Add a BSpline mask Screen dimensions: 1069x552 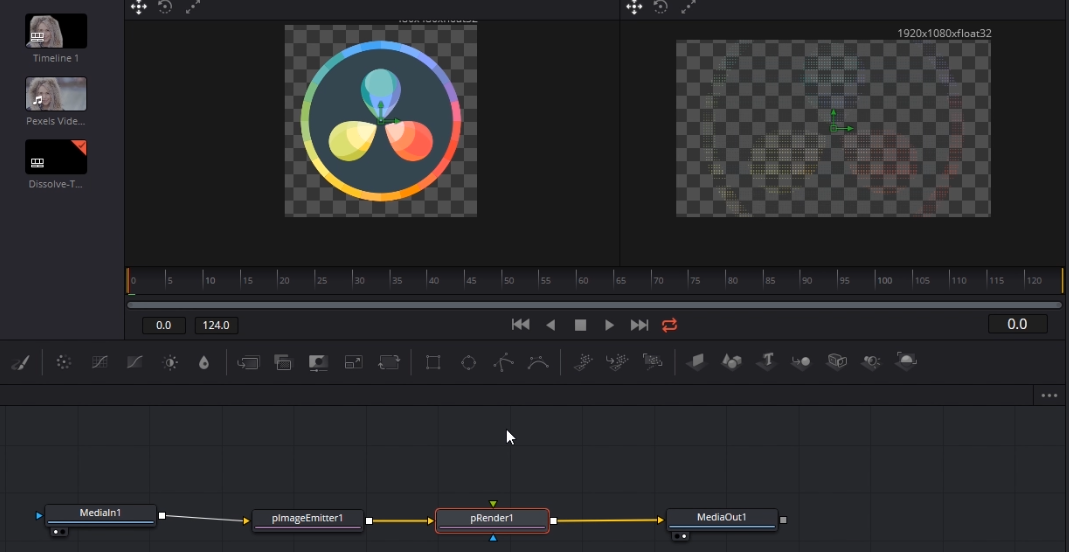[x=539, y=362]
